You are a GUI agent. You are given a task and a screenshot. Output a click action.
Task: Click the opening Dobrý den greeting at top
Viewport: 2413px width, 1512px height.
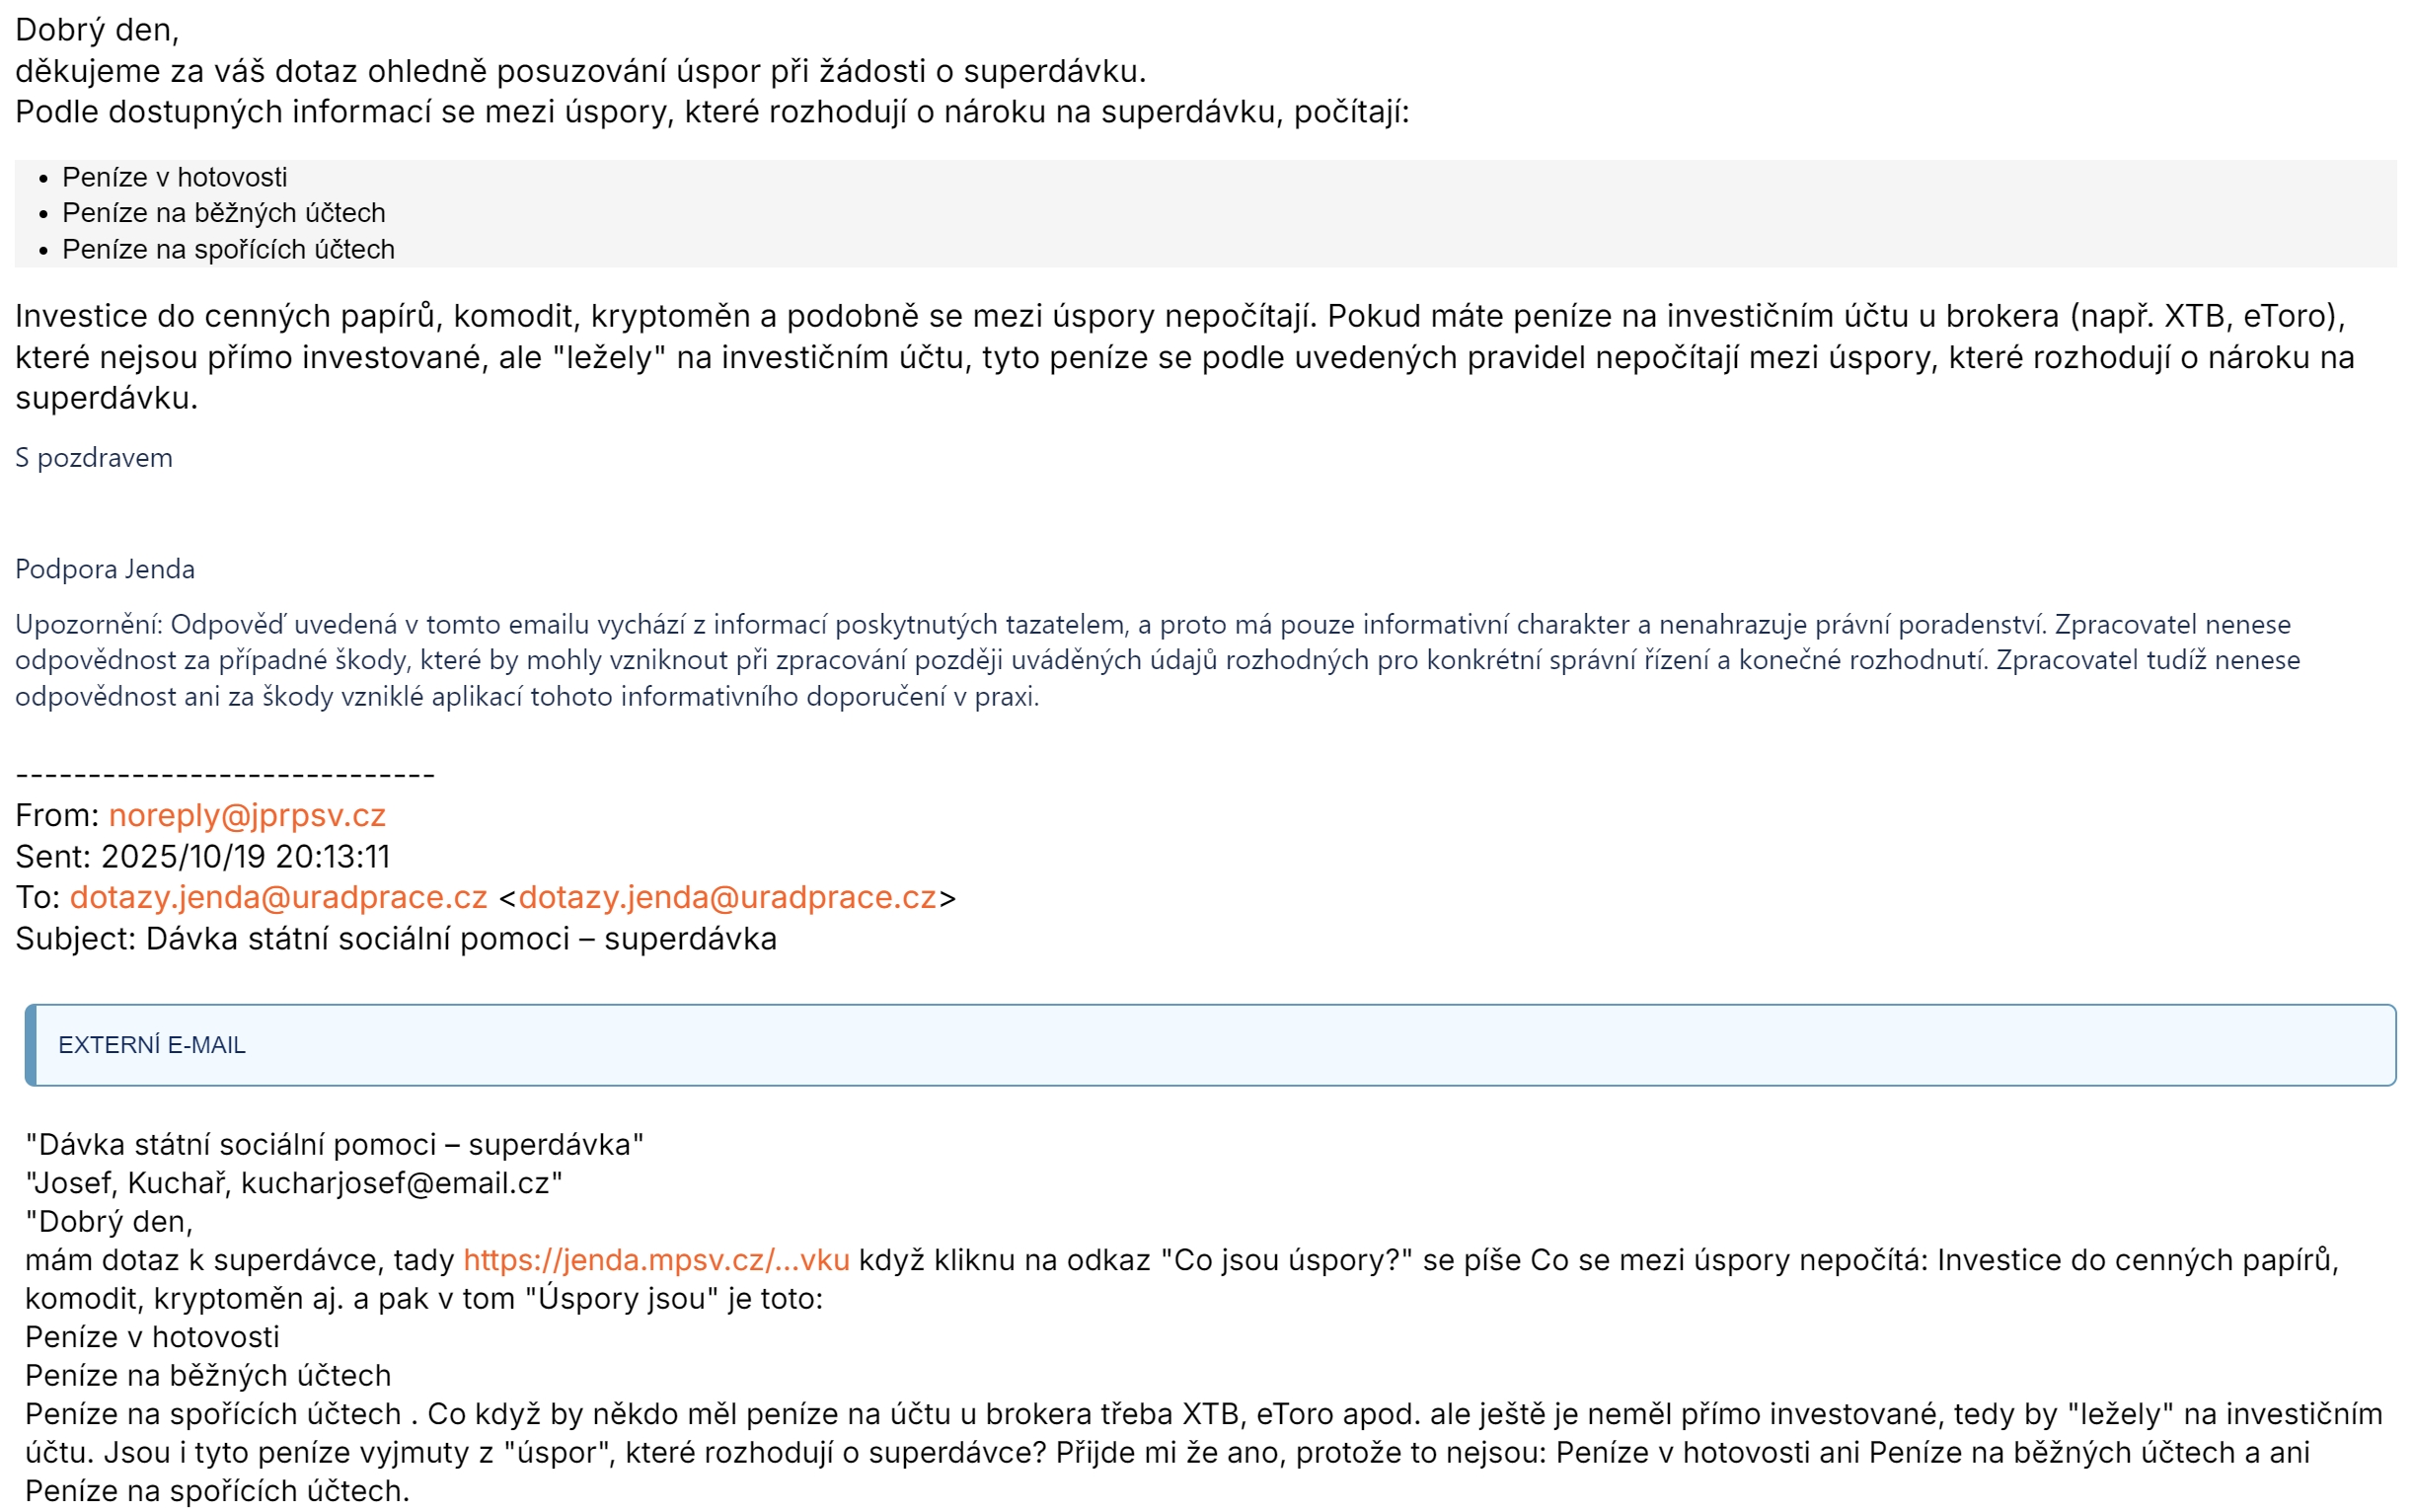coord(97,30)
